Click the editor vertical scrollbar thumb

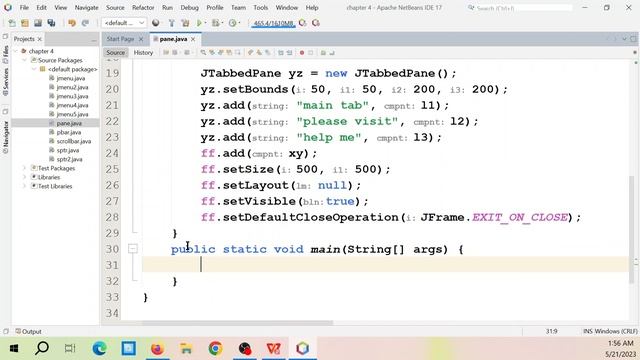click(632, 229)
